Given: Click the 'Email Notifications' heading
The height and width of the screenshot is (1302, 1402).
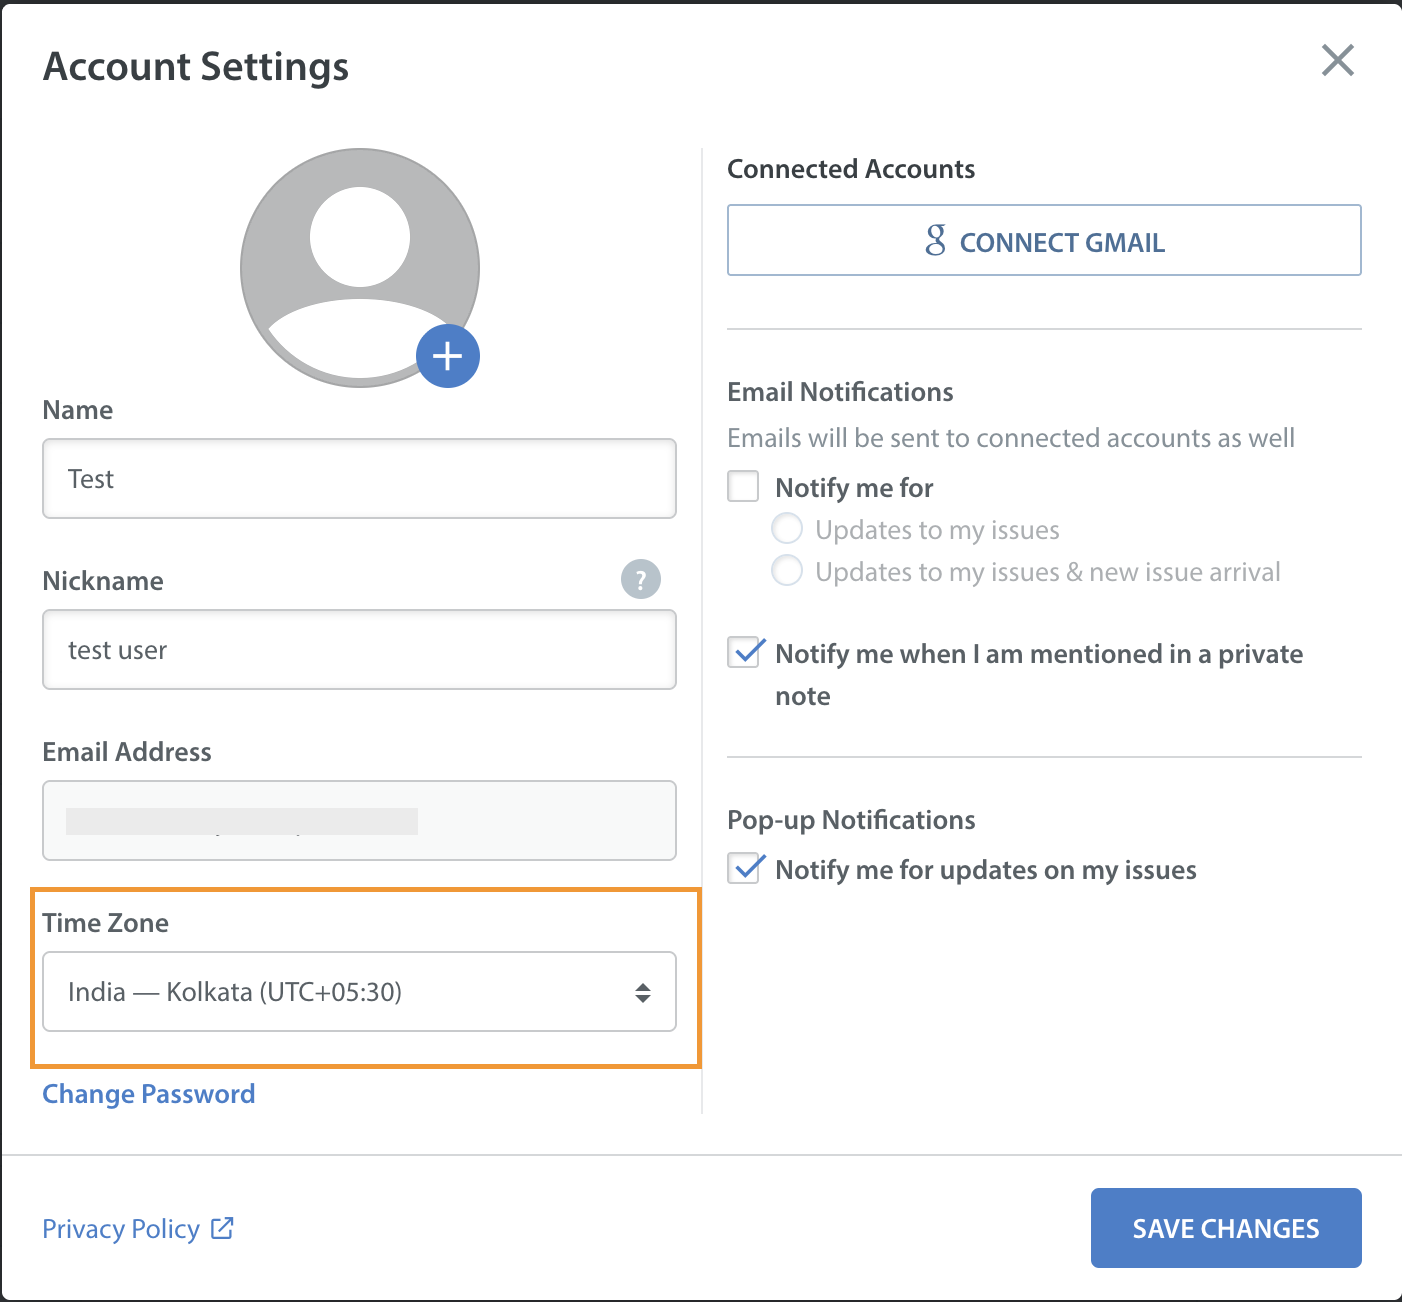Looking at the screenshot, I should point(840,392).
